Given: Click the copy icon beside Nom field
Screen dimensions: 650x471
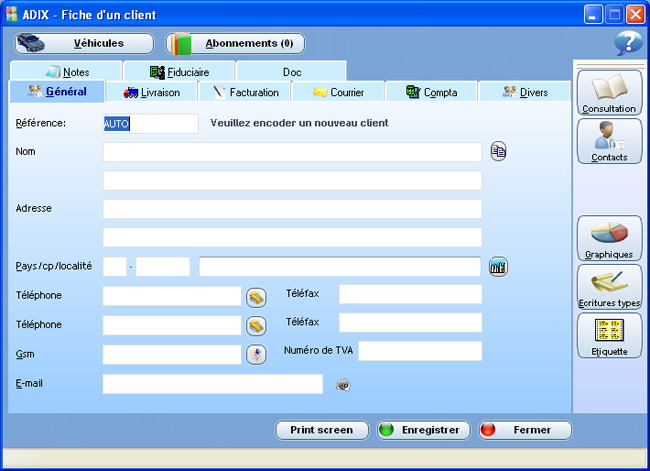Looking at the screenshot, I should pyautogui.click(x=498, y=152).
